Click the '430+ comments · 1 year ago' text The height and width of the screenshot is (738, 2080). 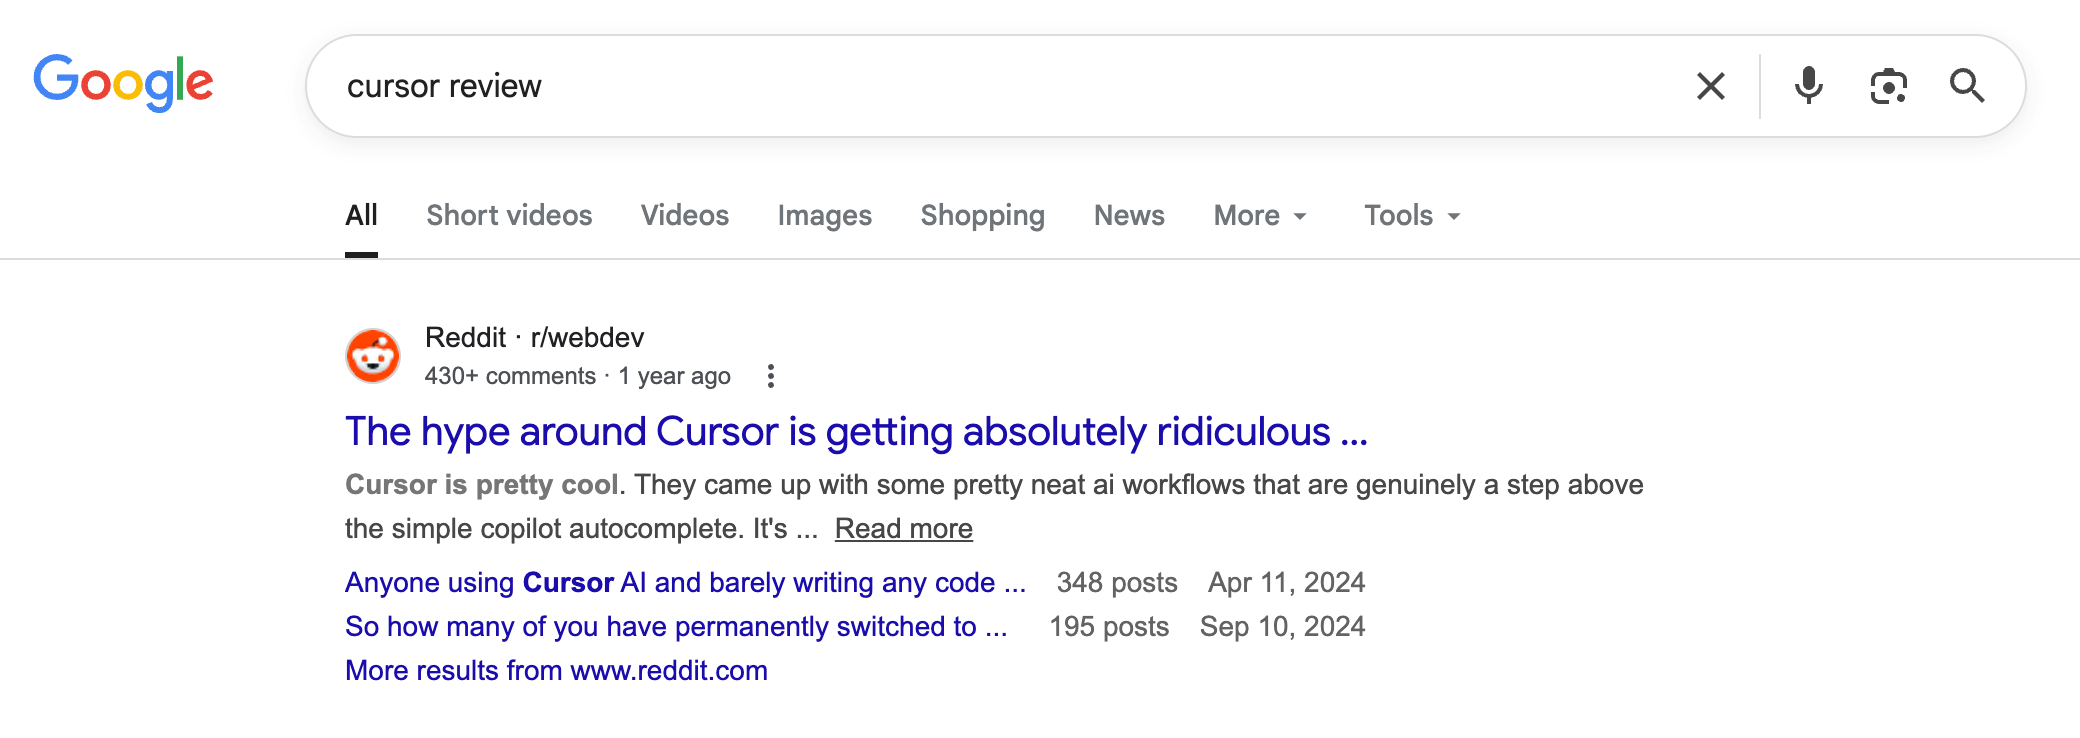pos(577,376)
